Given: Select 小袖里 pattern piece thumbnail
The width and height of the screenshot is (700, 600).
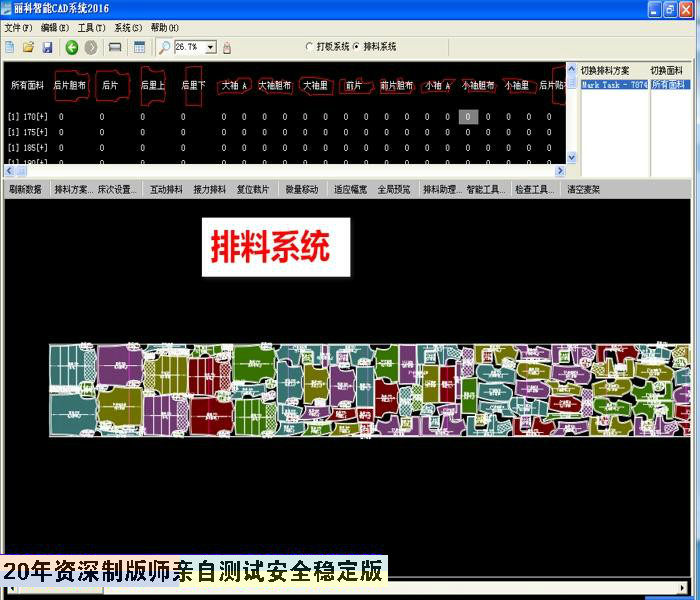Looking at the screenshot, I should pyautogui.click(x=517, y=85).
